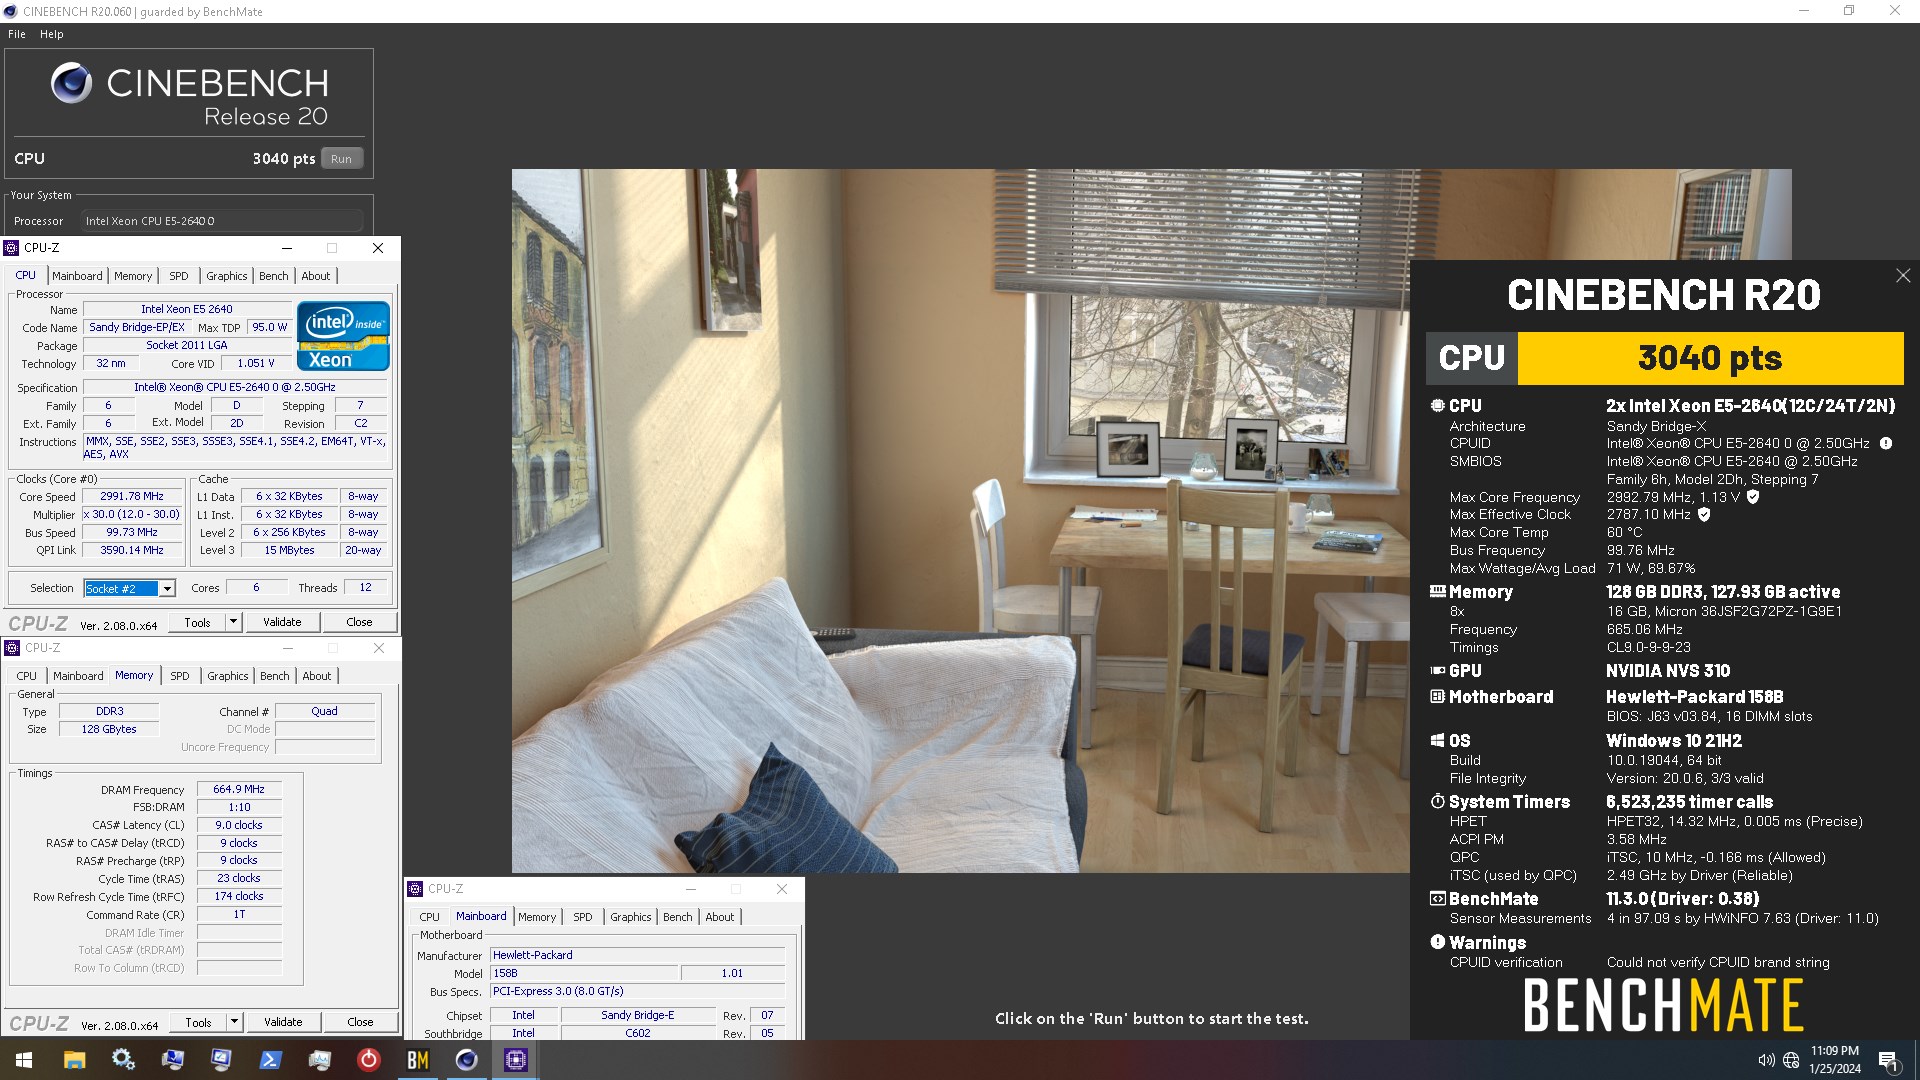The width and height of the screenshot is (1920, 1080).
Task: Click the DRAM Frequency value 664.9 MHz
Action: coord(239,789)
